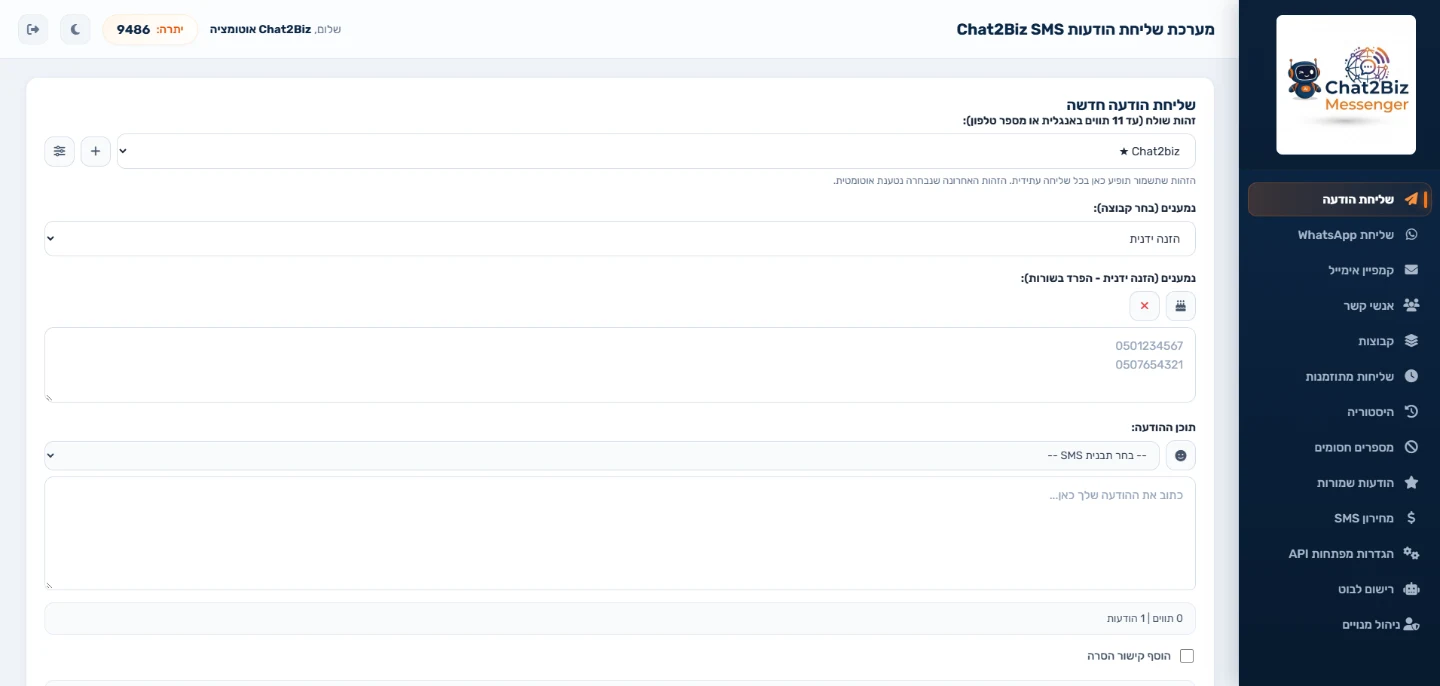The width and height of the screenshot is (1440, 686).
Task: Click the gears icon for הגדרות מפתחות API
Action: coord(1411,553)
